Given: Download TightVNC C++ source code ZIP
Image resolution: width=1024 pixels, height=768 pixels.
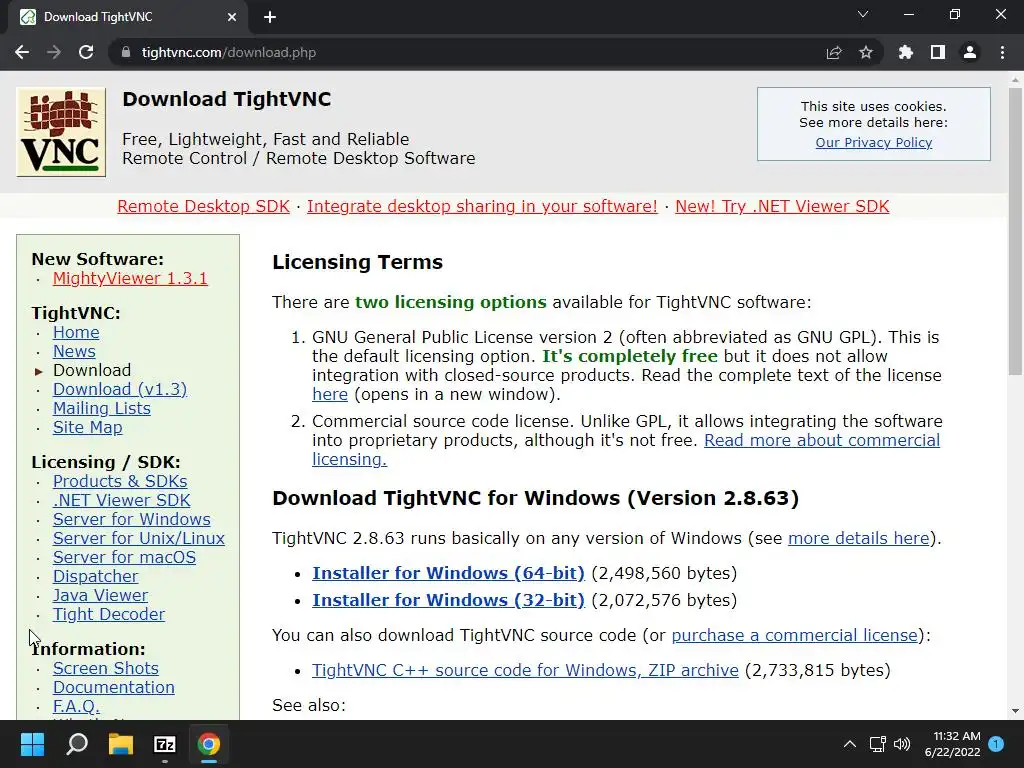Looking at the screenshot, I should pos(525,670).
